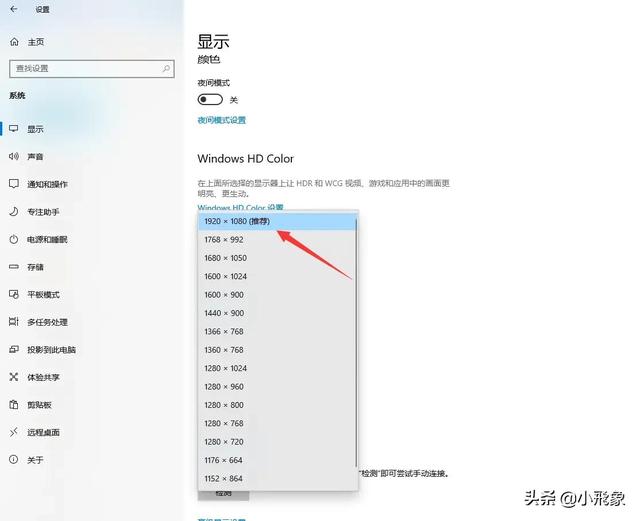Screen dimensions: 640x521
Task: Click the 平板模式 tablet icon
Action: [x=14, y=294]
